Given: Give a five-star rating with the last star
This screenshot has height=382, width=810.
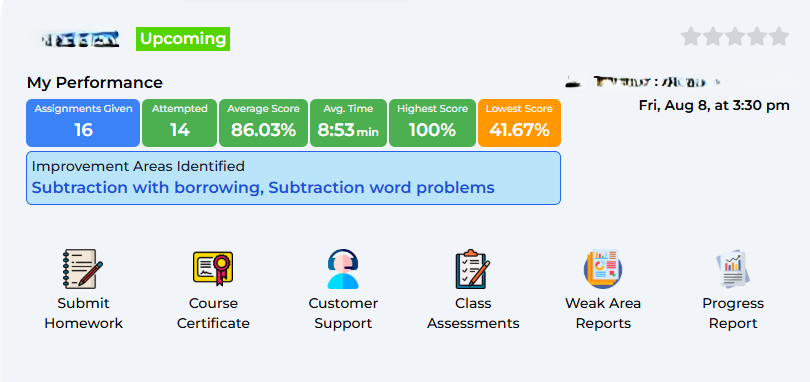Looking at the screenshot, I should point(779,37).
